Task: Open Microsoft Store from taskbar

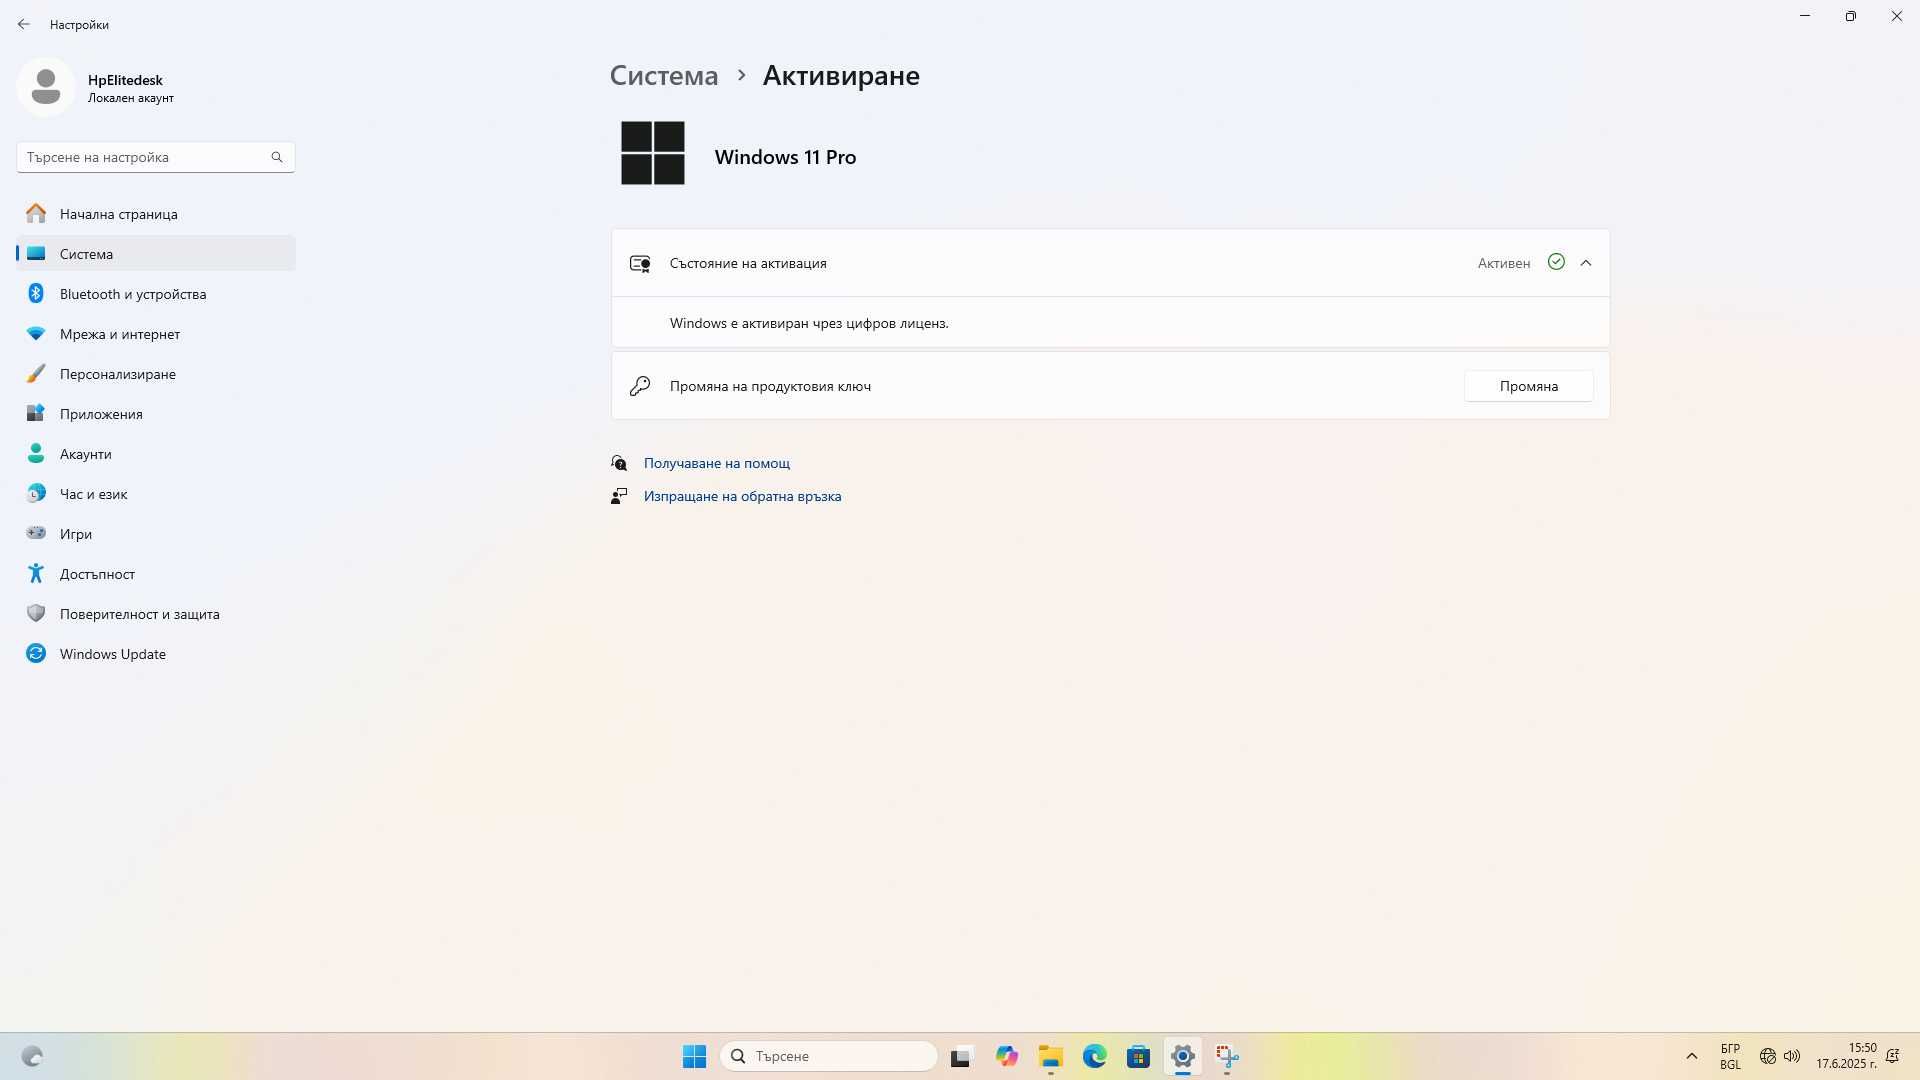Action: click(x=1138, y=1056)
